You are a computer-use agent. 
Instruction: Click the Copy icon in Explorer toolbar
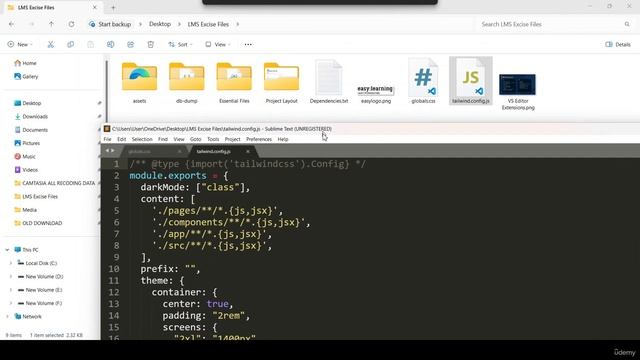(71, 44)
